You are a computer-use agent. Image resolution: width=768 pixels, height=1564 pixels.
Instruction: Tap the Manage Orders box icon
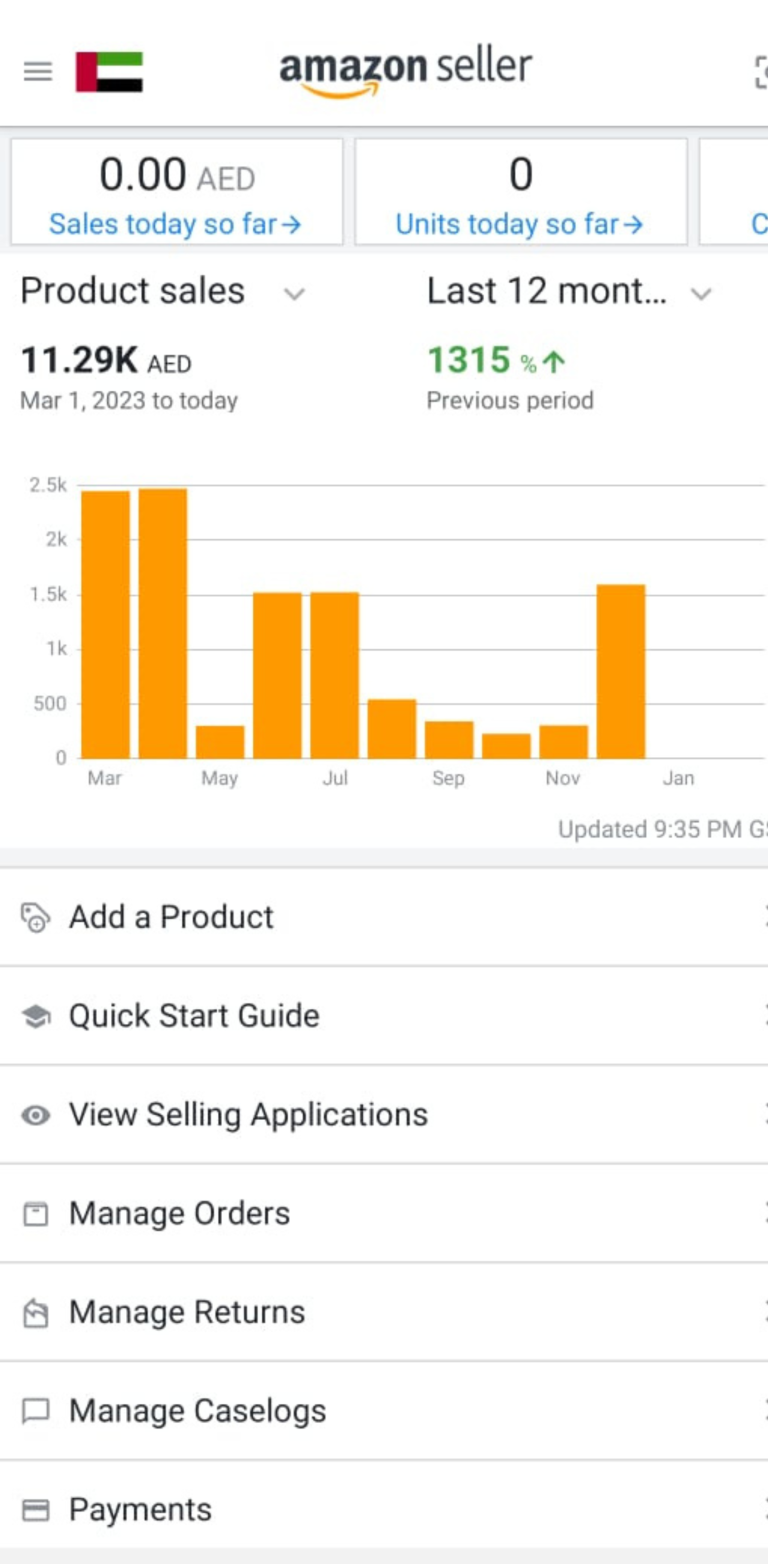35,1214
